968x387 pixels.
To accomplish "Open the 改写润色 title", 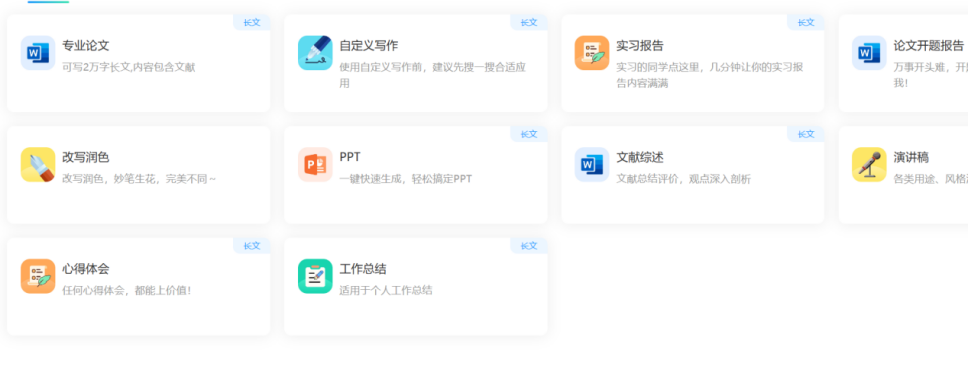I will [86, 157].
